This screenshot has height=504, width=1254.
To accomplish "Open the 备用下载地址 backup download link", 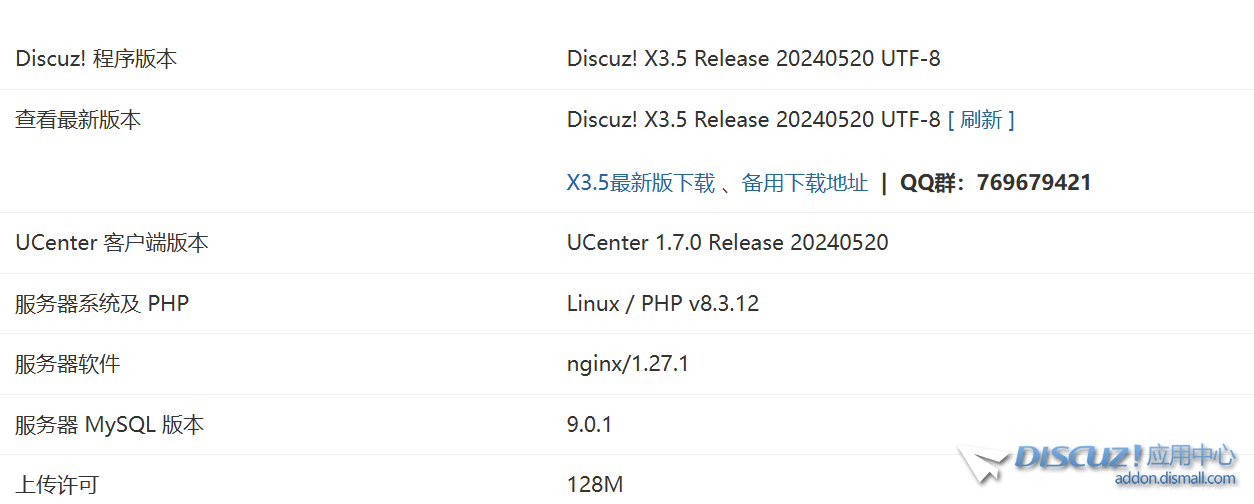I will coord(804,183).
